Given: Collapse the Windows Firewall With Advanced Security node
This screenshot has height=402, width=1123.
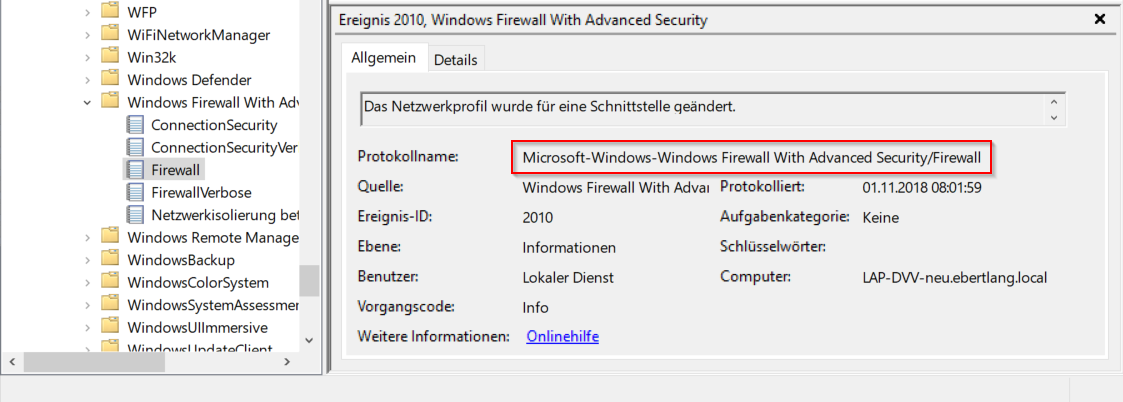Looking at the screenshot, I should point(87,102).
